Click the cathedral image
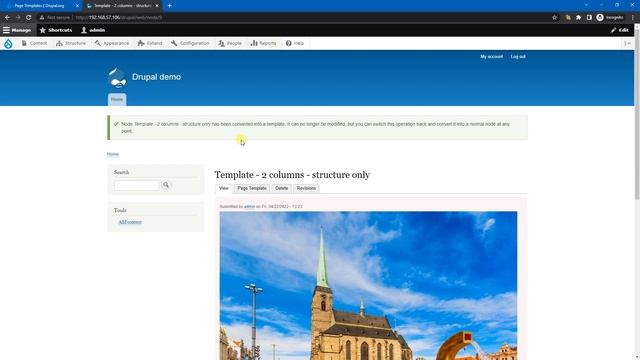This screenshot has width=640, height=360. pyautogui.click(x=368, y=285)
